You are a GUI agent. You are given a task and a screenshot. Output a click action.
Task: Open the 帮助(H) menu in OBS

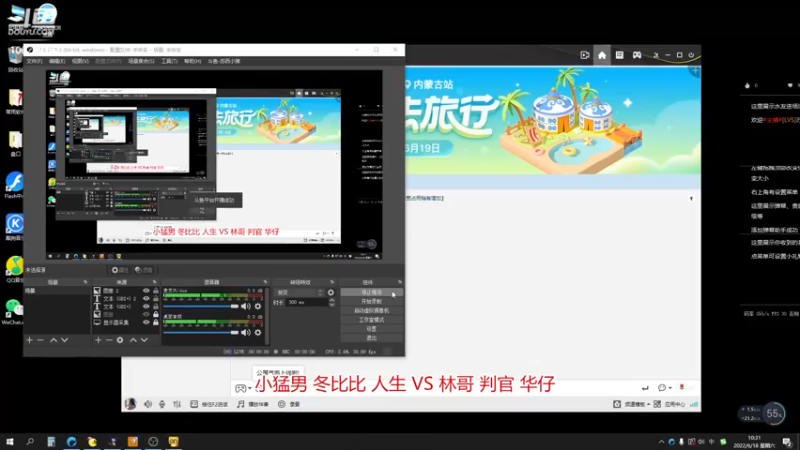pyautogui.click(x=192, y=61)
